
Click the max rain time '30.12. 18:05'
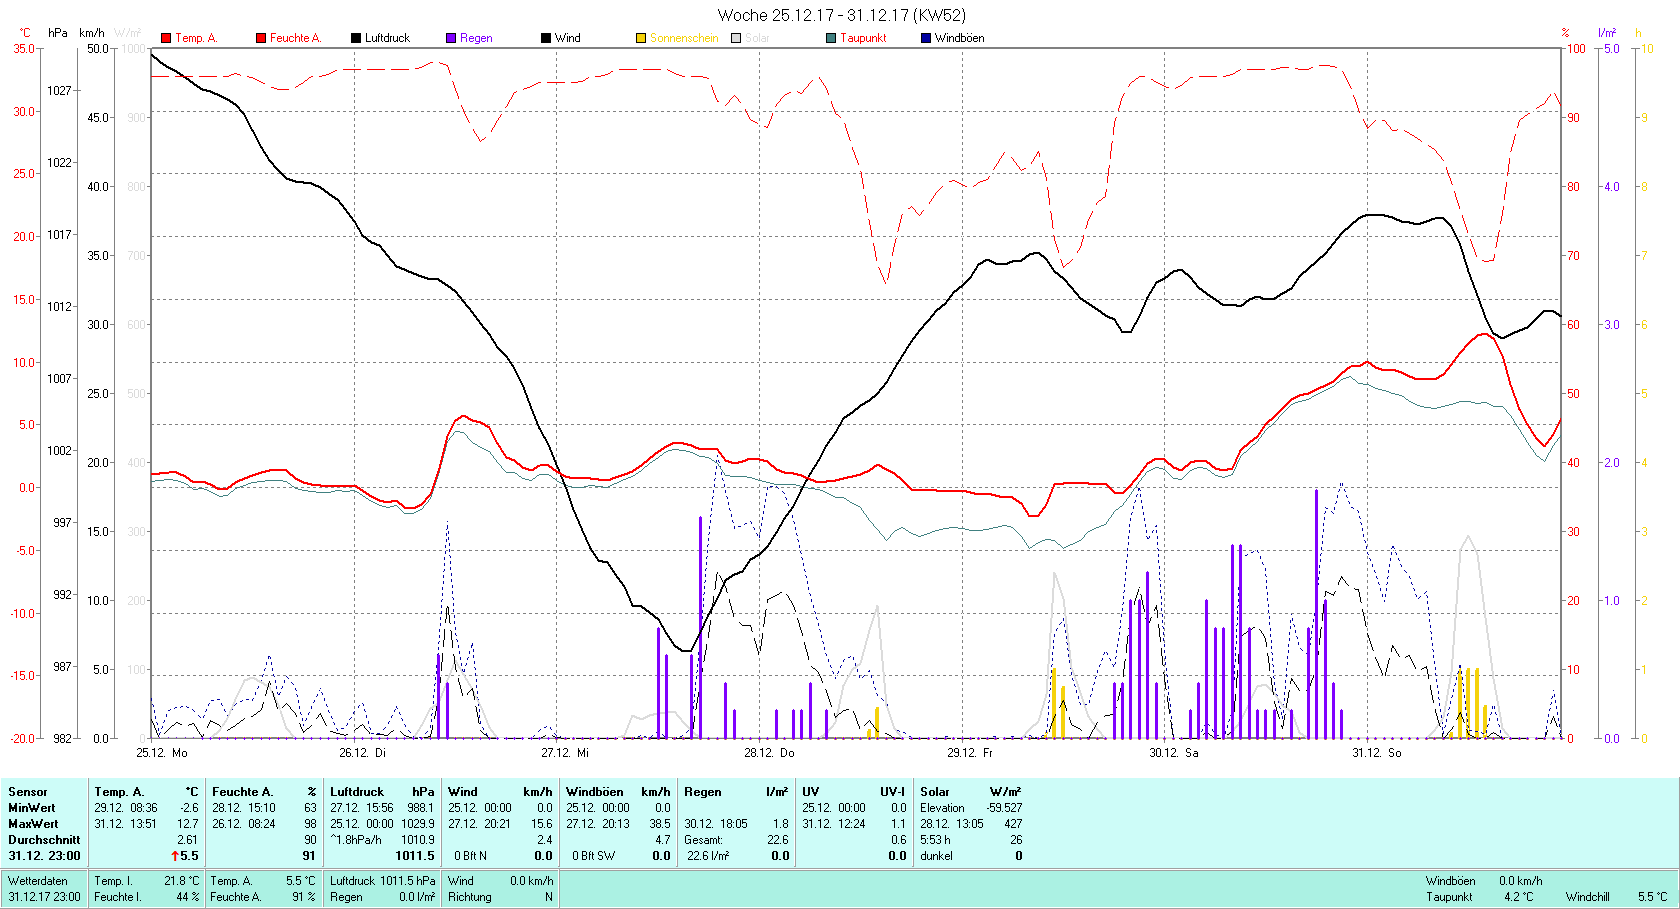click(716, 824)
